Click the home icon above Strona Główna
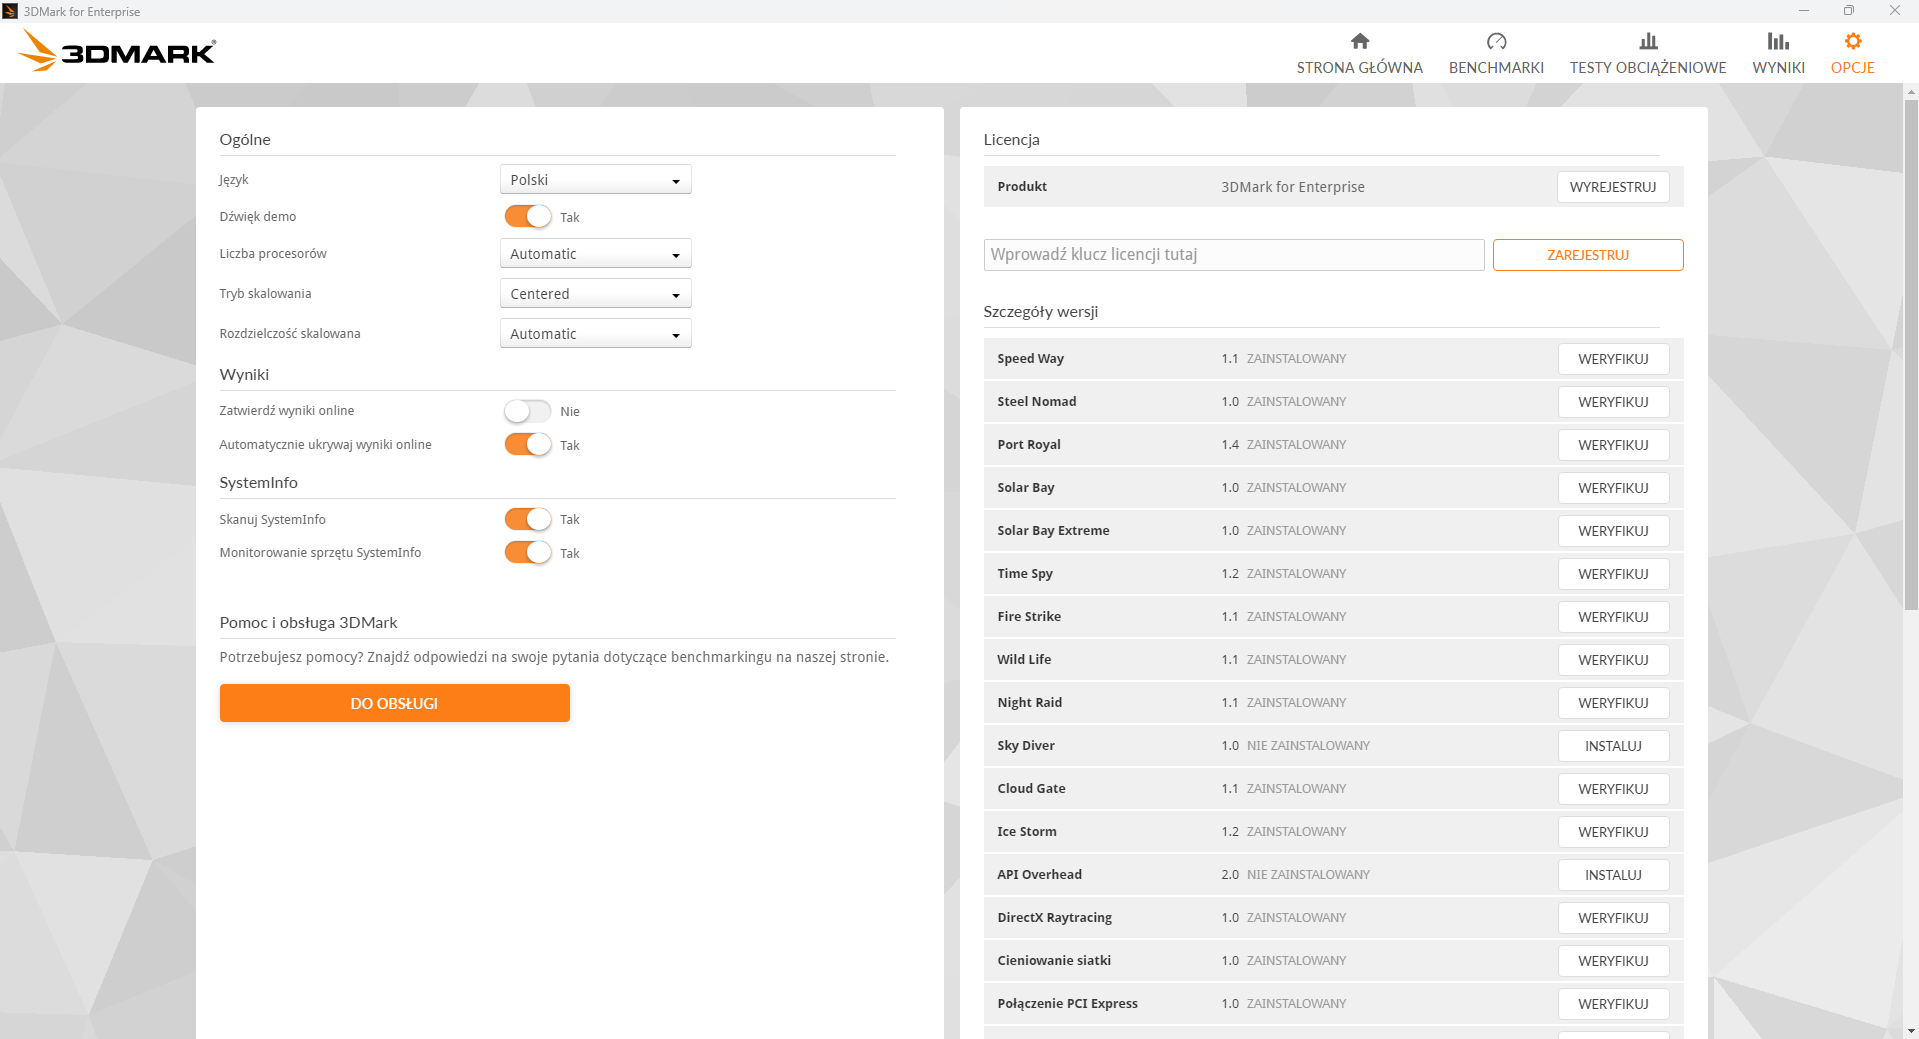This screenshot has width=1919, height=1039. pyautogui.click(x=1359, y=41)
